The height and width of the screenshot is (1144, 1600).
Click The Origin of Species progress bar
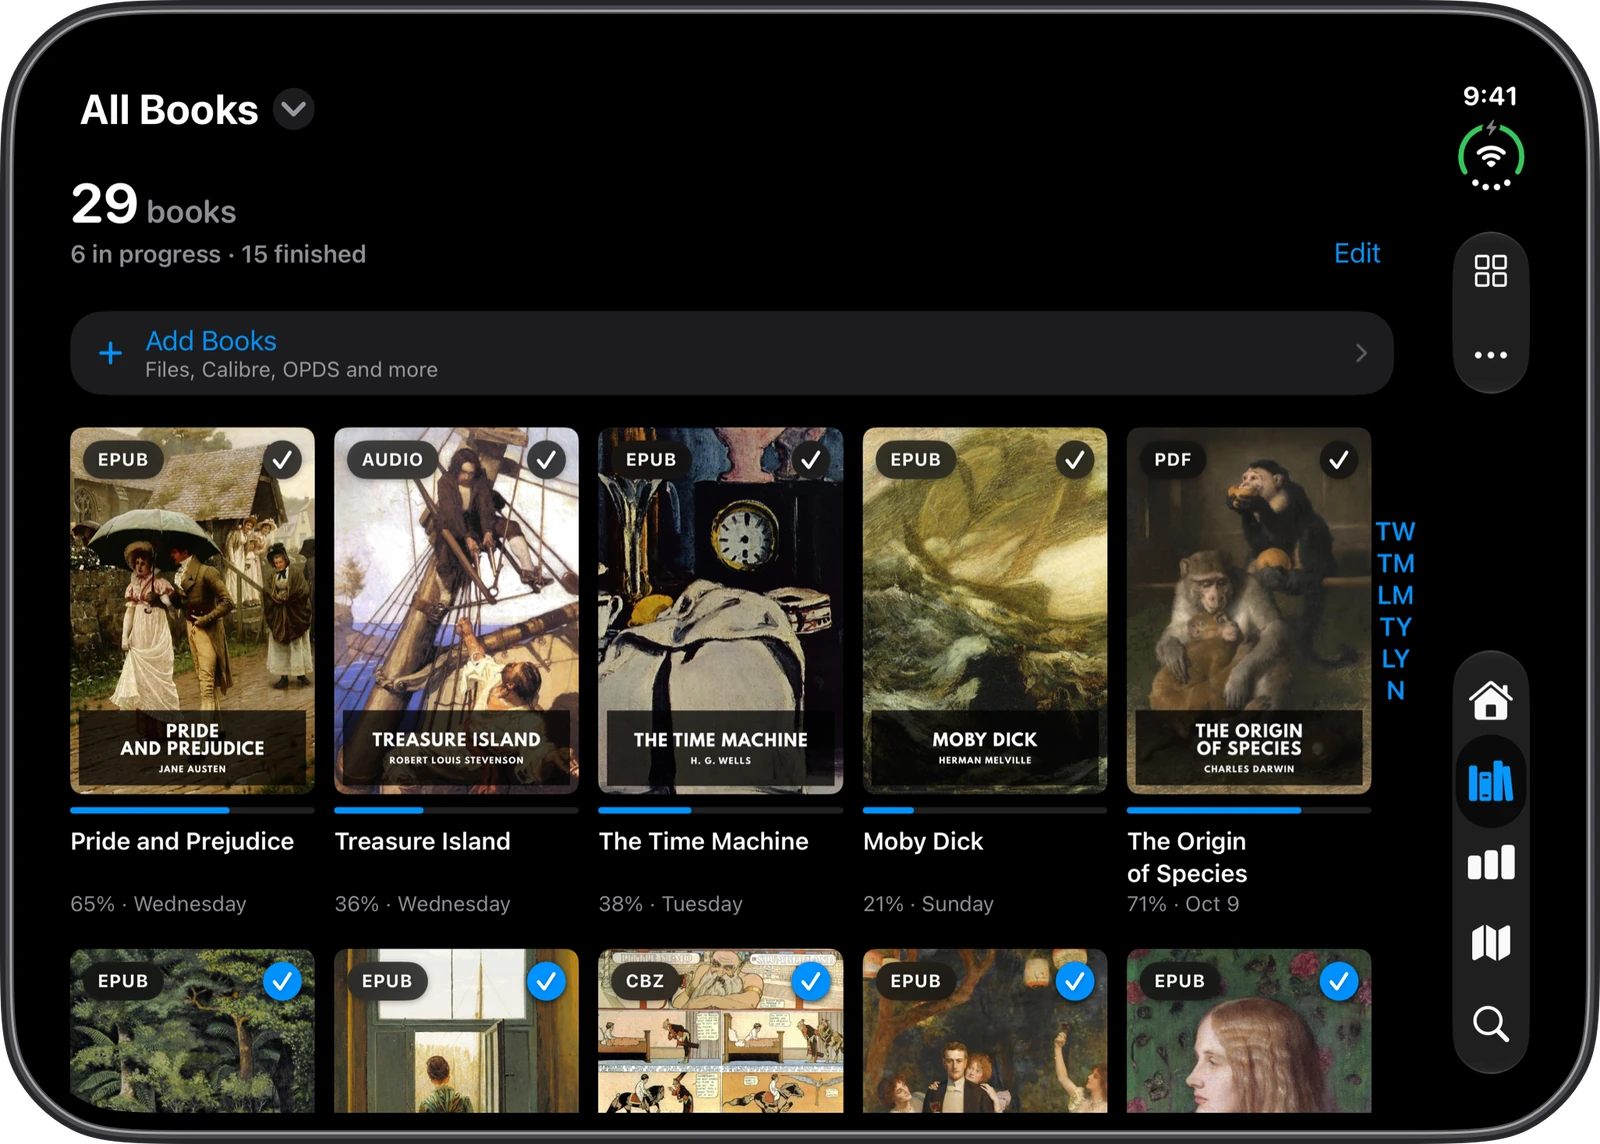pyautogui.click(x=1248, y=810)
